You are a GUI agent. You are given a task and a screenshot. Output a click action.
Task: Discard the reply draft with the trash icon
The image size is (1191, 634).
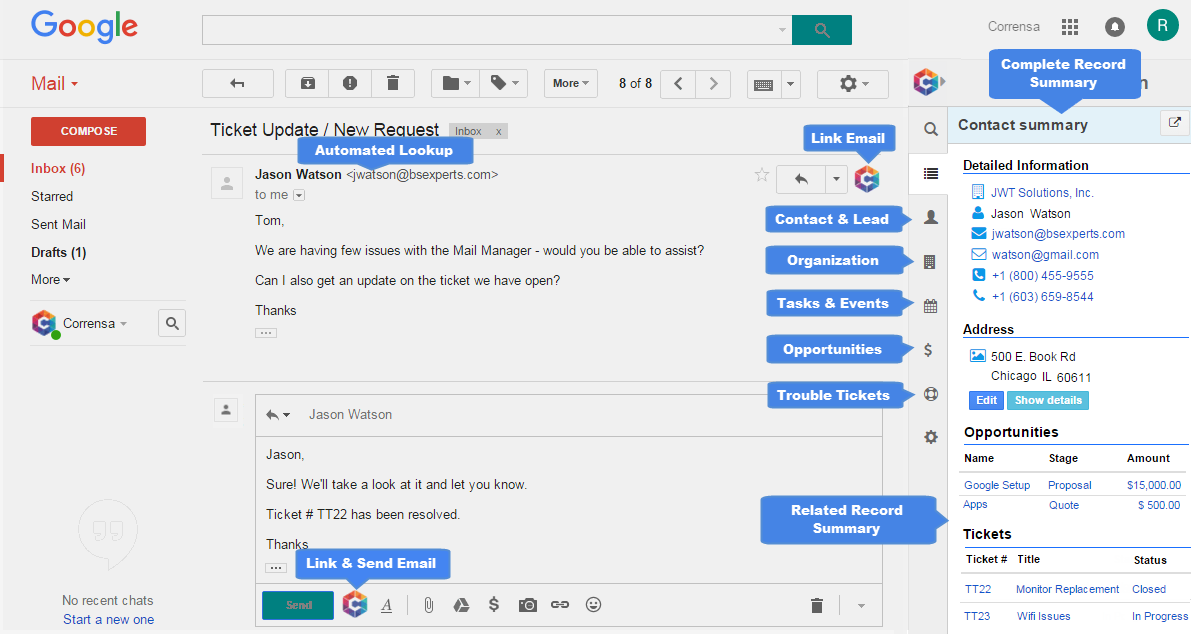817,605
